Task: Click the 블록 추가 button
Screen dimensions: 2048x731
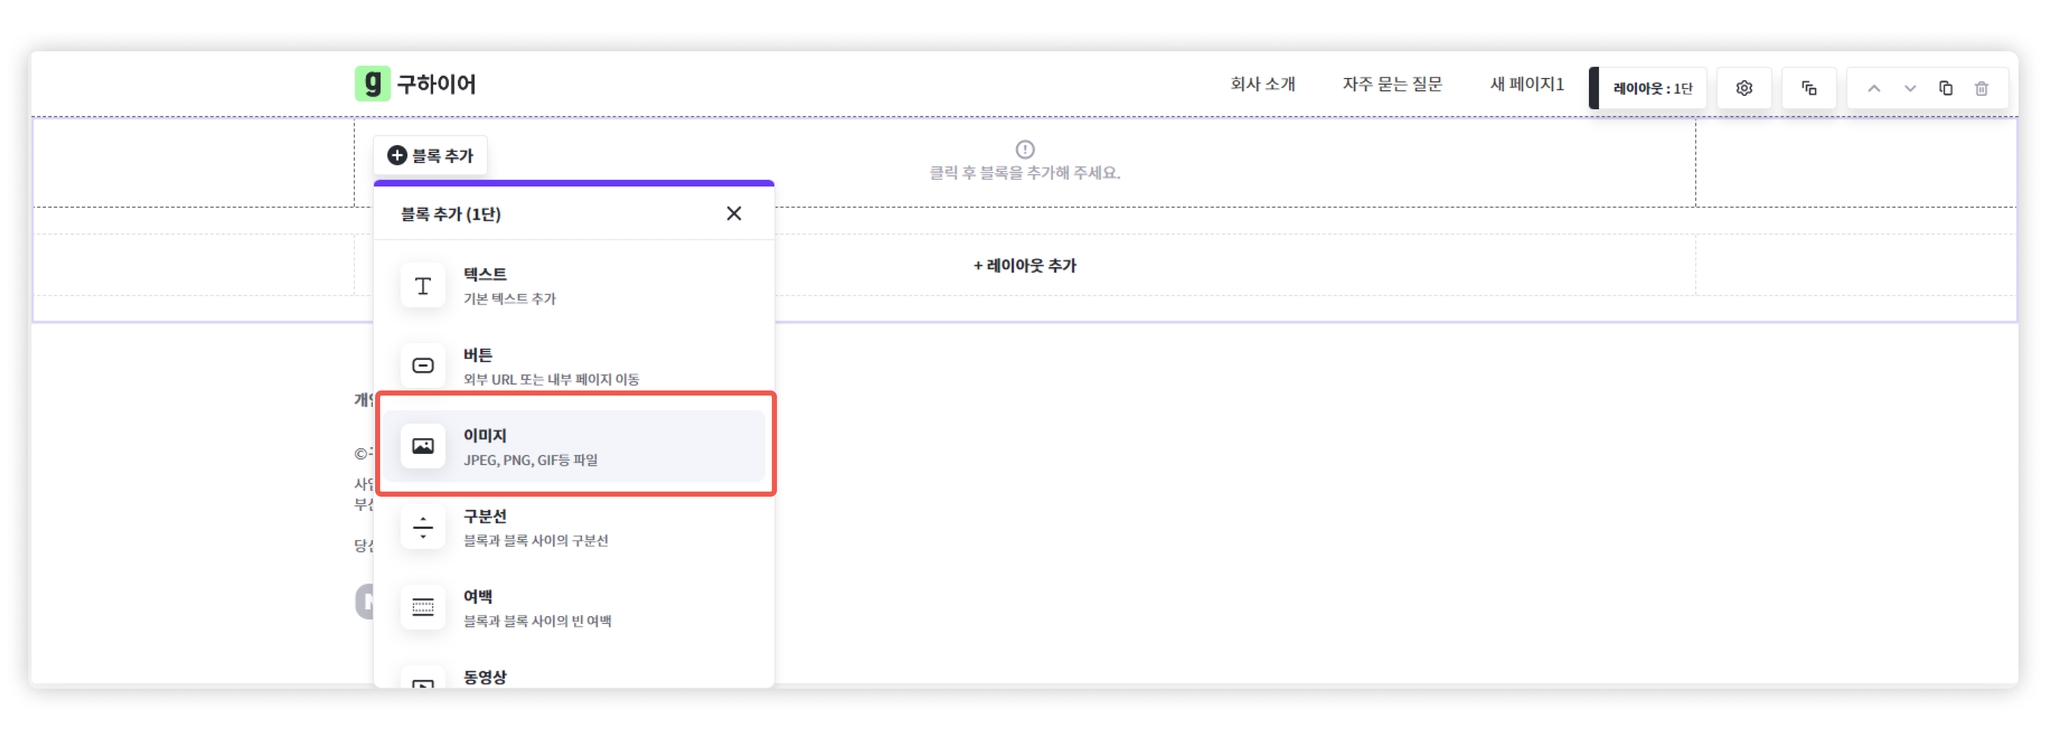Action: click(x=430, y=155)
